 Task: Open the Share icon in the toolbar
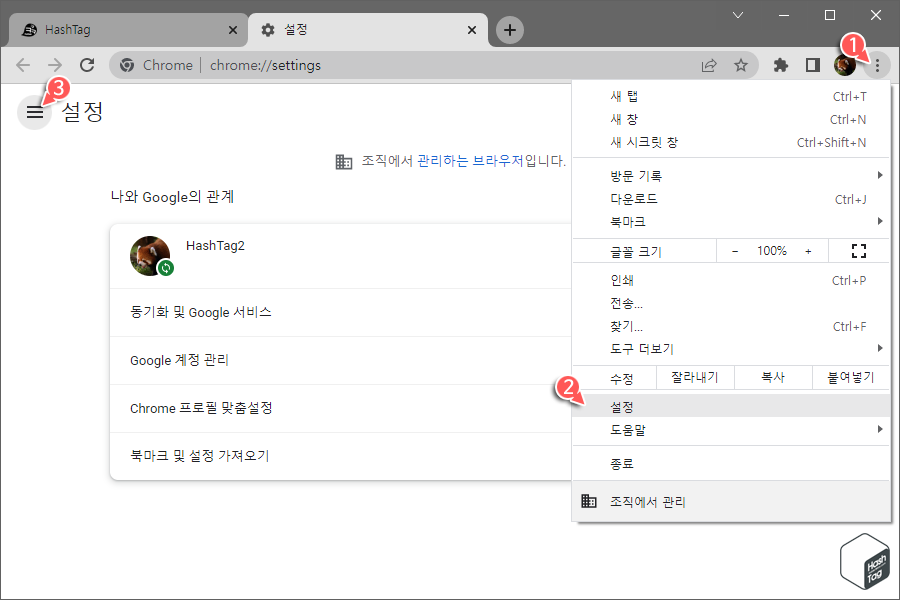click(709, 64)
